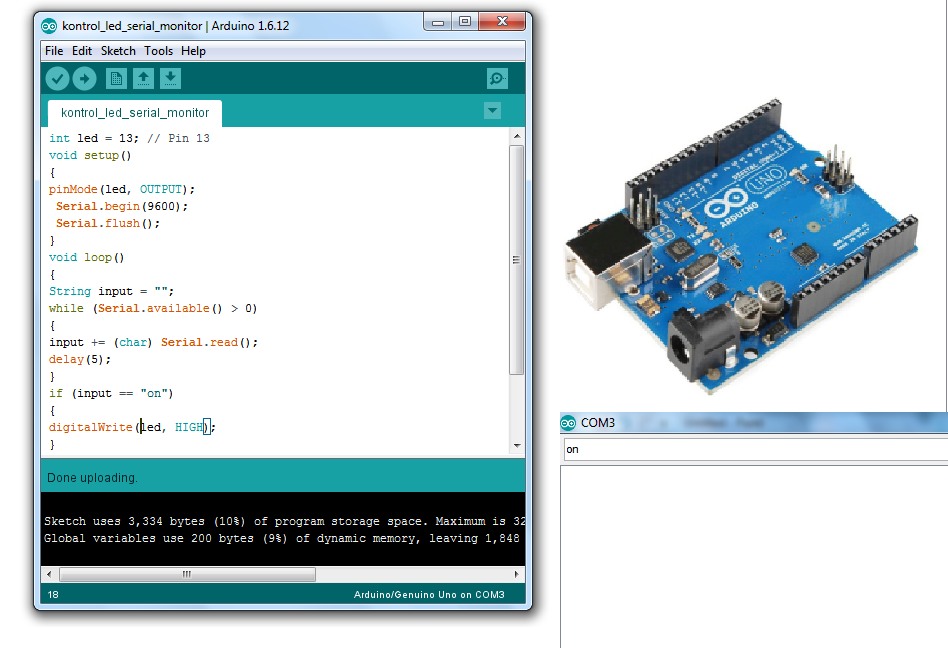Viewport: 948px width, 648px height.
Task: Click the console horizontal scrollbar thumb
Action: [187, 574]
